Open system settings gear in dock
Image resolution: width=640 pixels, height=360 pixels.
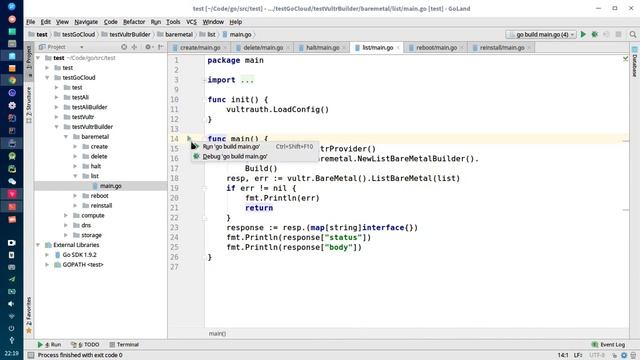[x=12, y=105]
